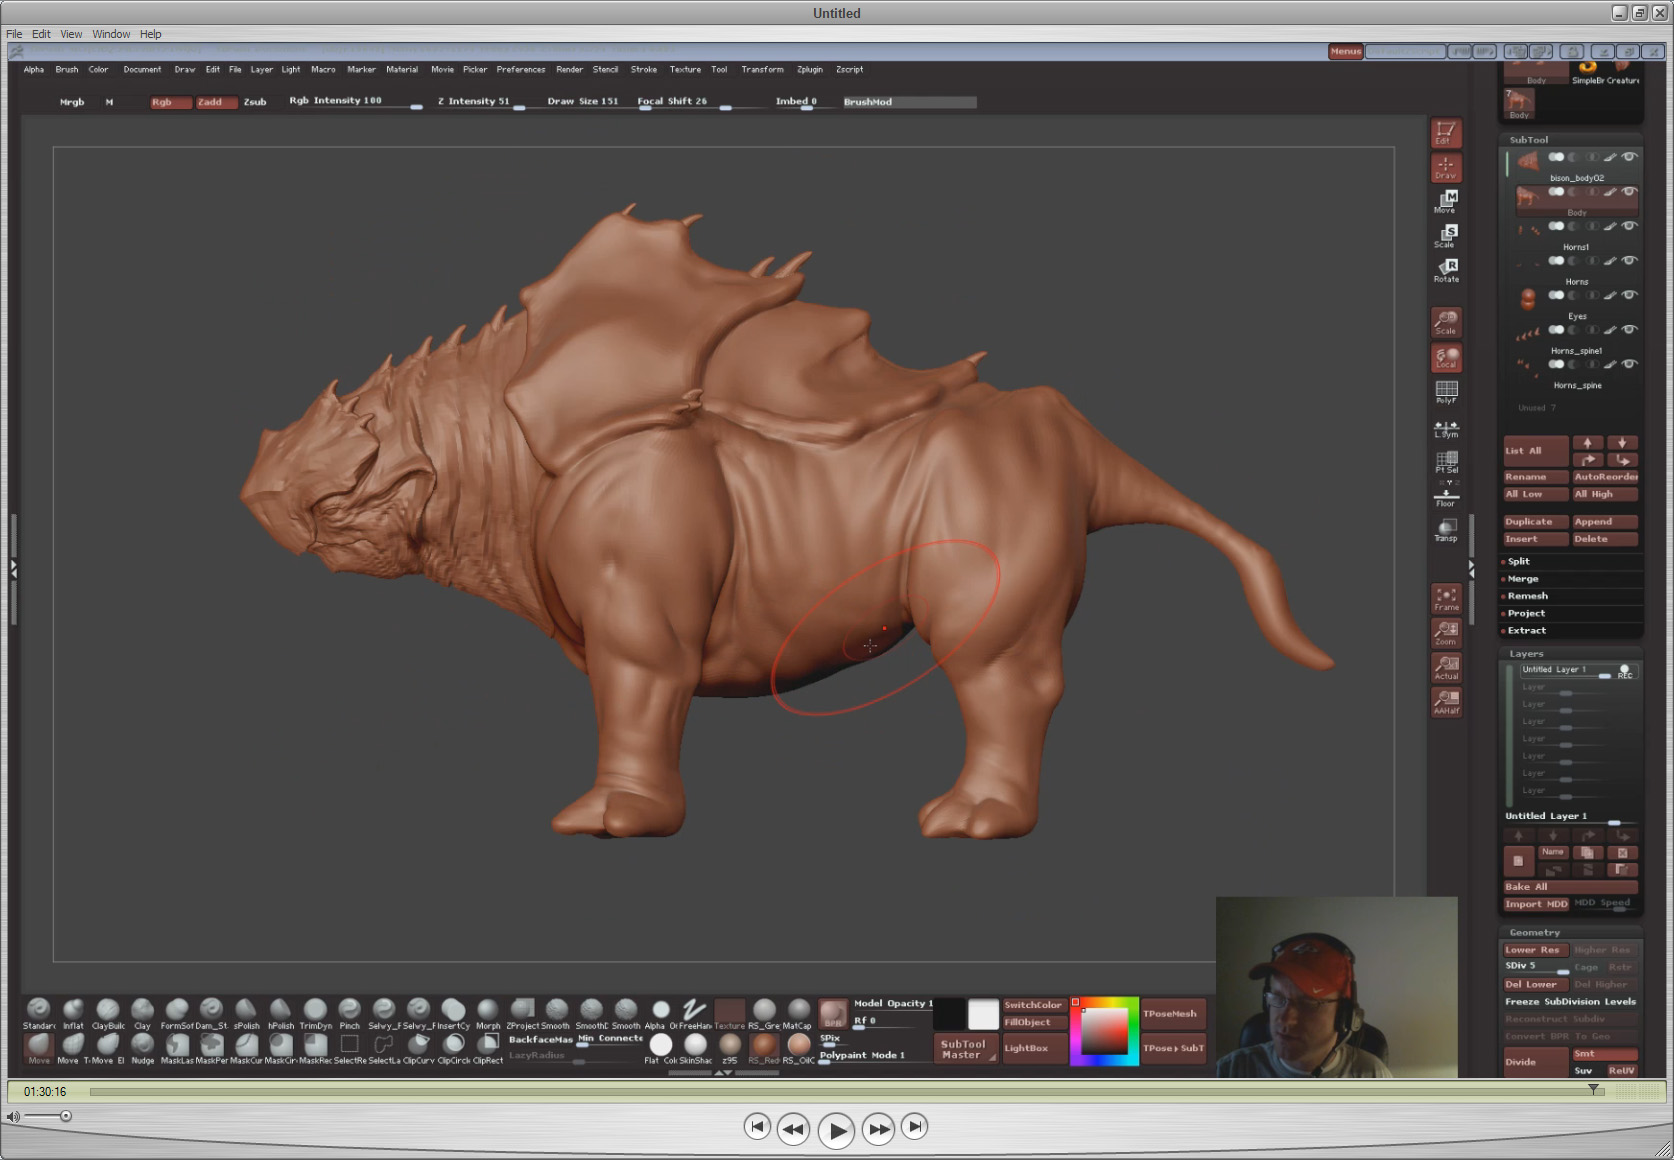Activate the Draw mode button
The image size is (1674, 1160).
click(x=1445, y=167)
